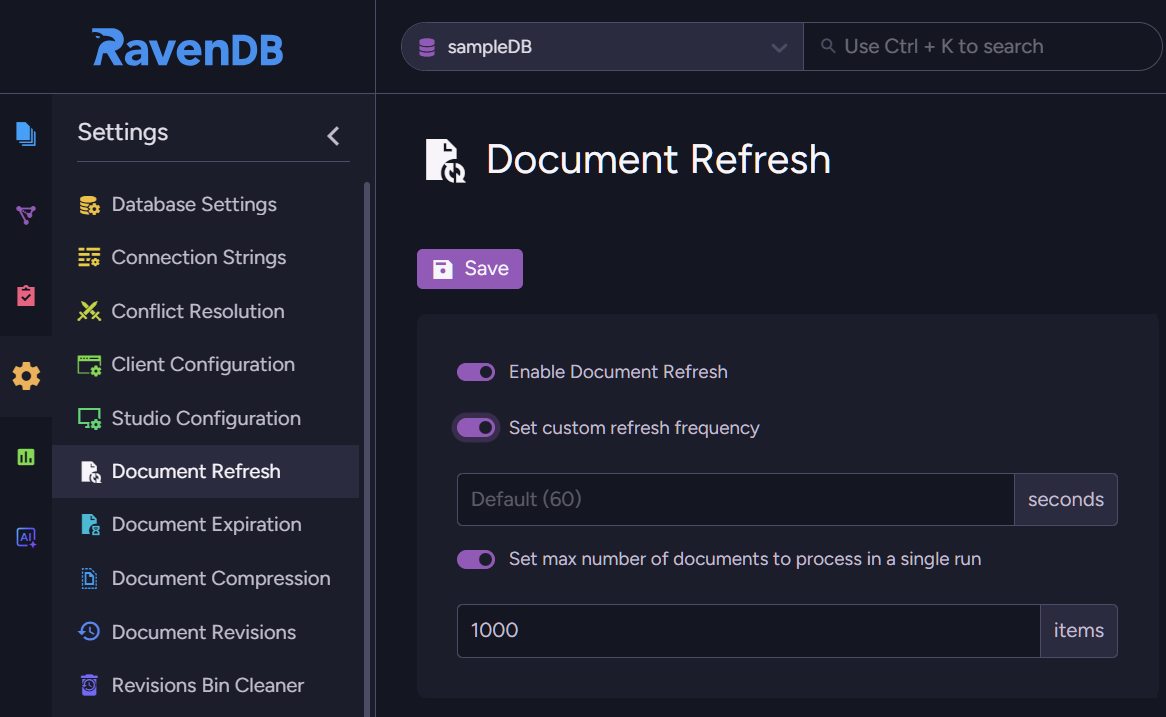Click the refresh frequency seconds field

point(735,499)
